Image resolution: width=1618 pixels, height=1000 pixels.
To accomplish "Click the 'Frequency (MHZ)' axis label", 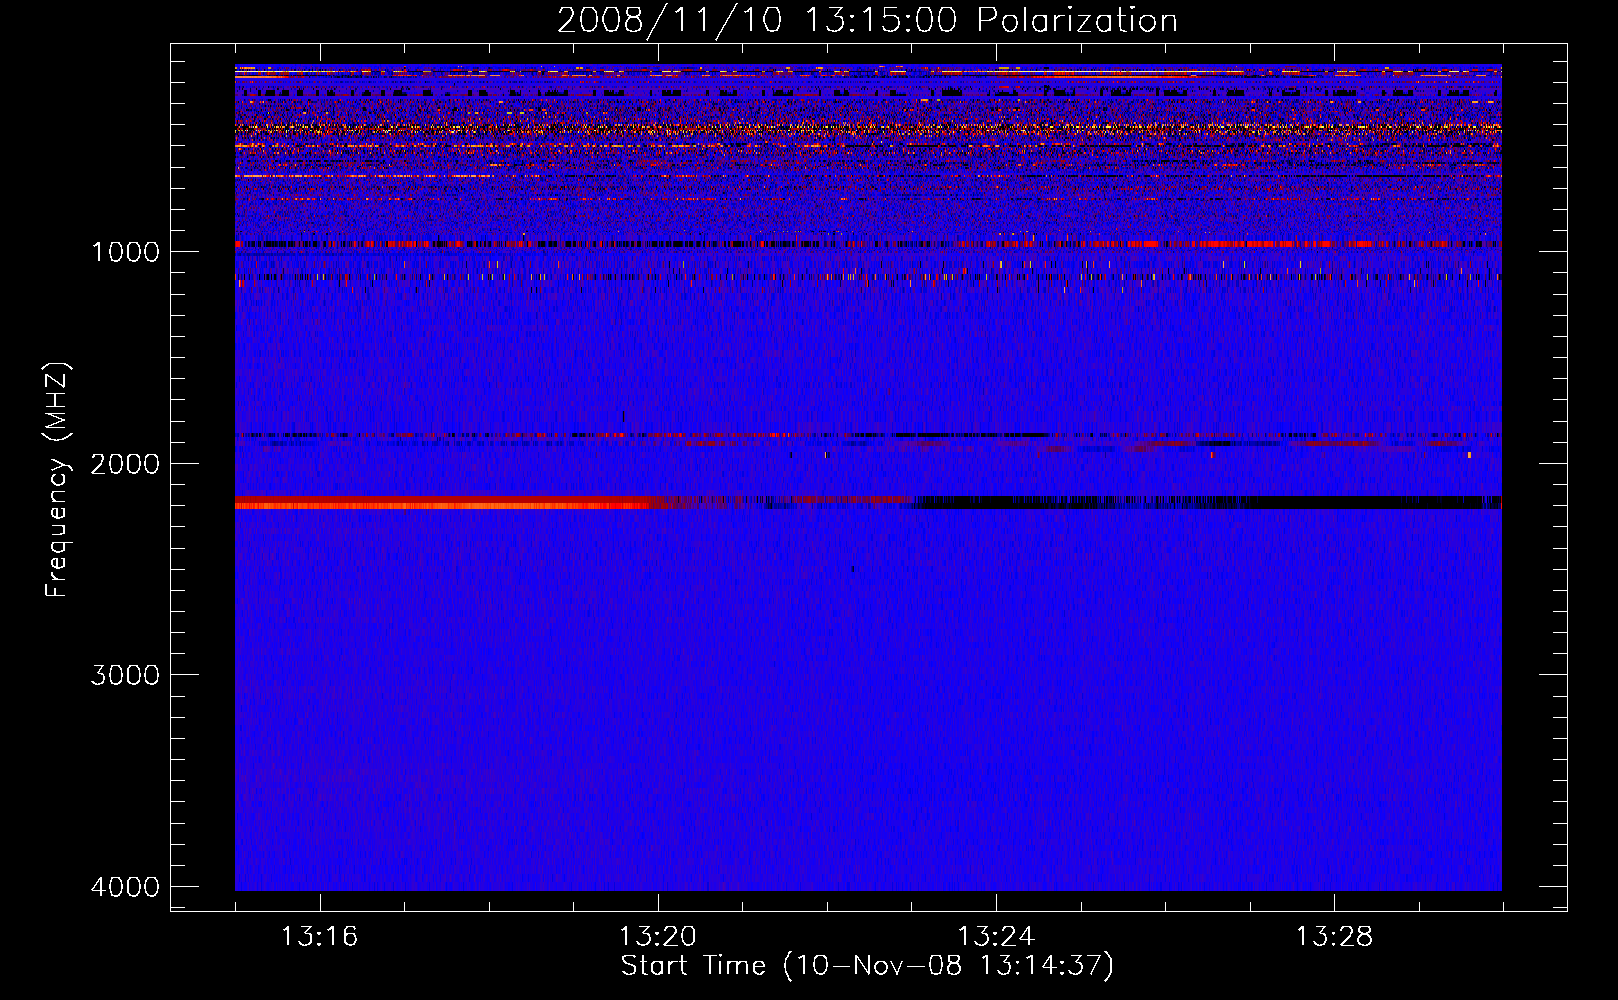I will pyautogui.click(x=57, y=480).
